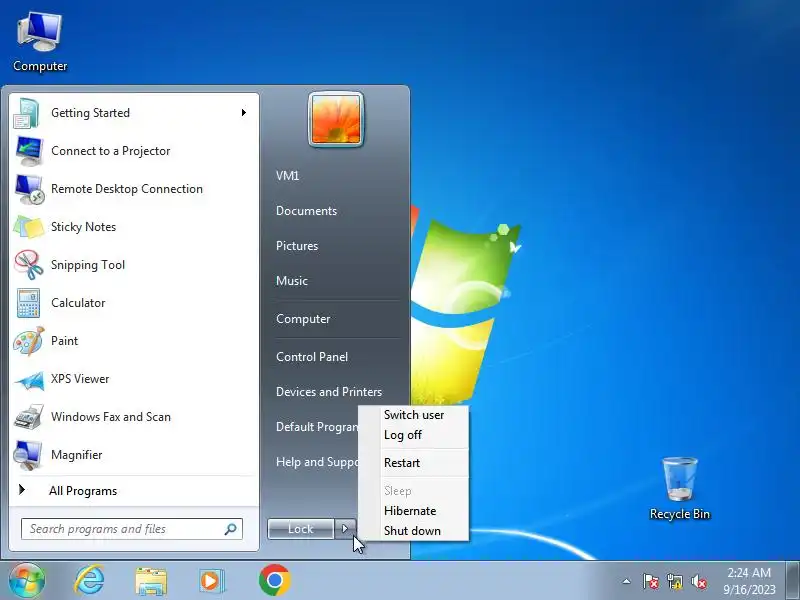Open Music from the Start menu
This screenshot has height=600, width=800.
292,281
